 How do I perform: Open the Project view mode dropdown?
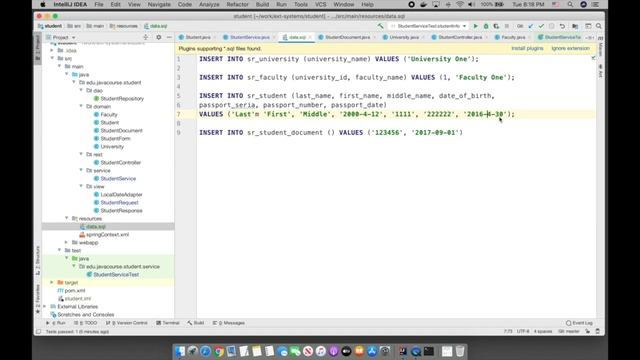click(x=61, y=37)
